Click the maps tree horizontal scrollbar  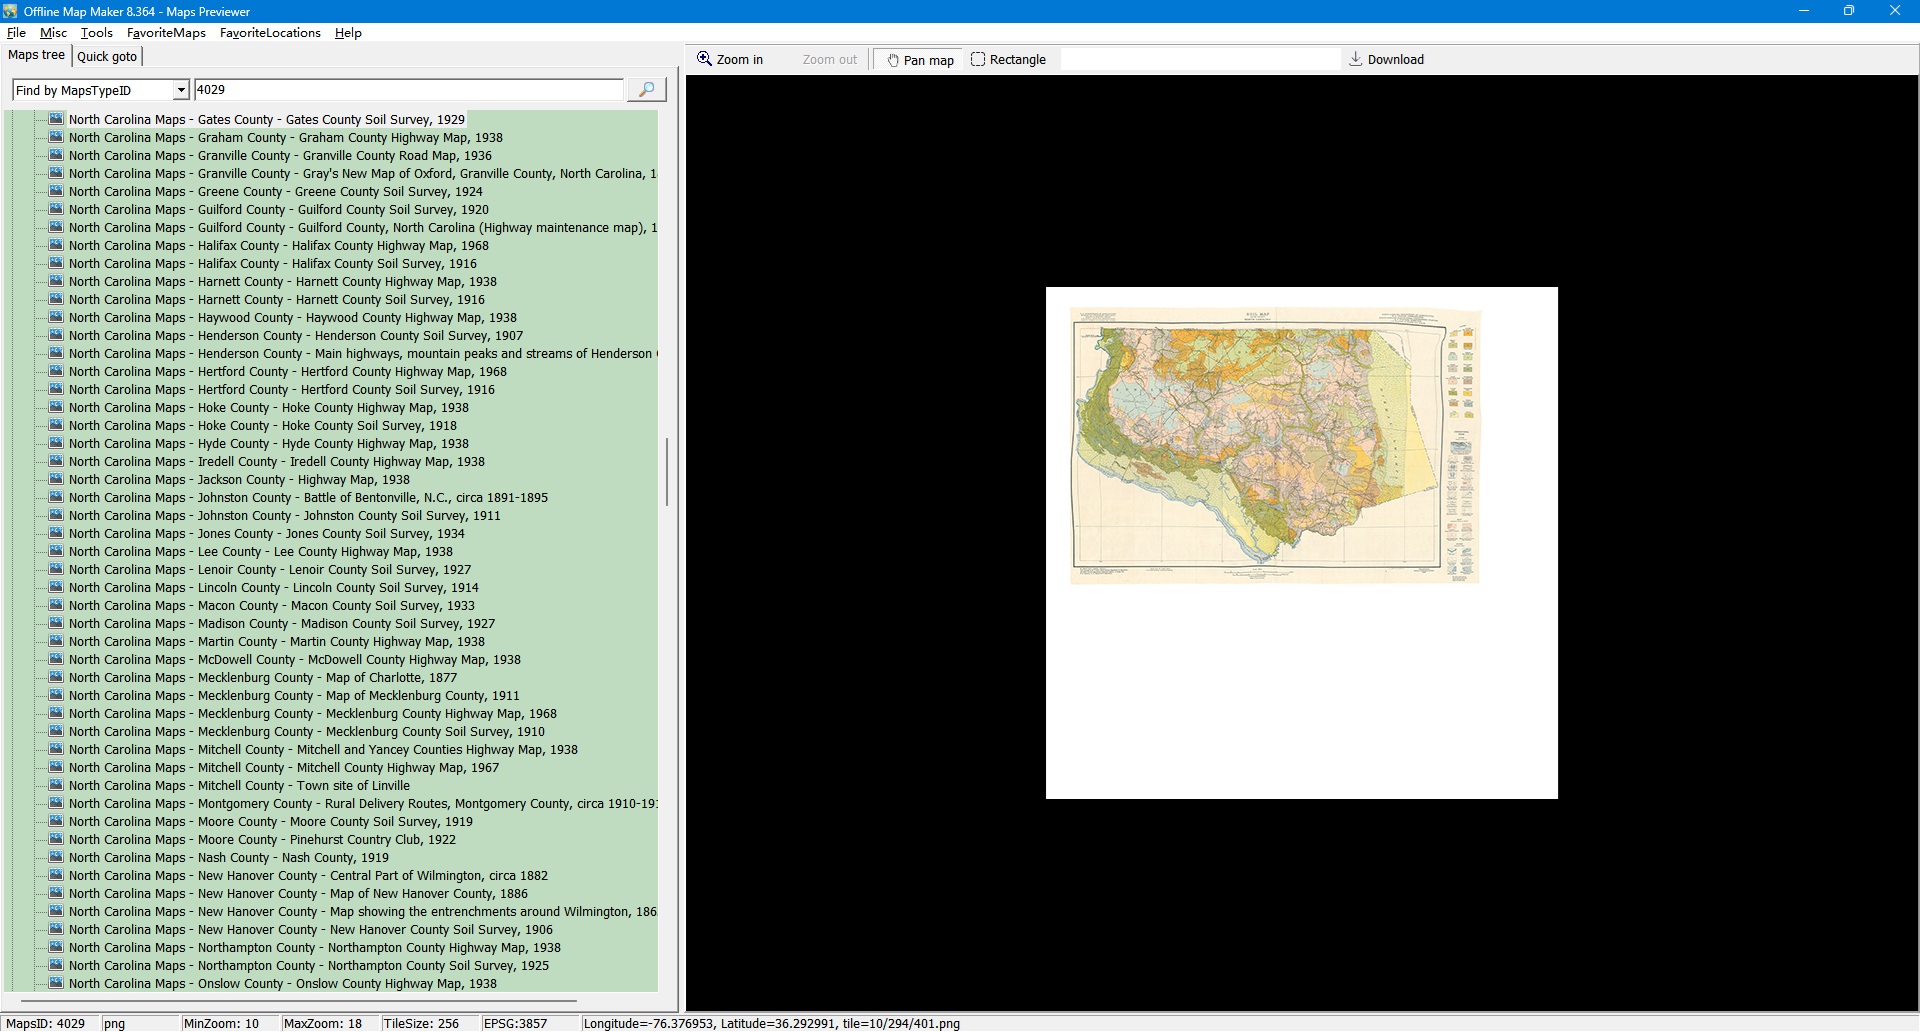[x=298, y=1000]
